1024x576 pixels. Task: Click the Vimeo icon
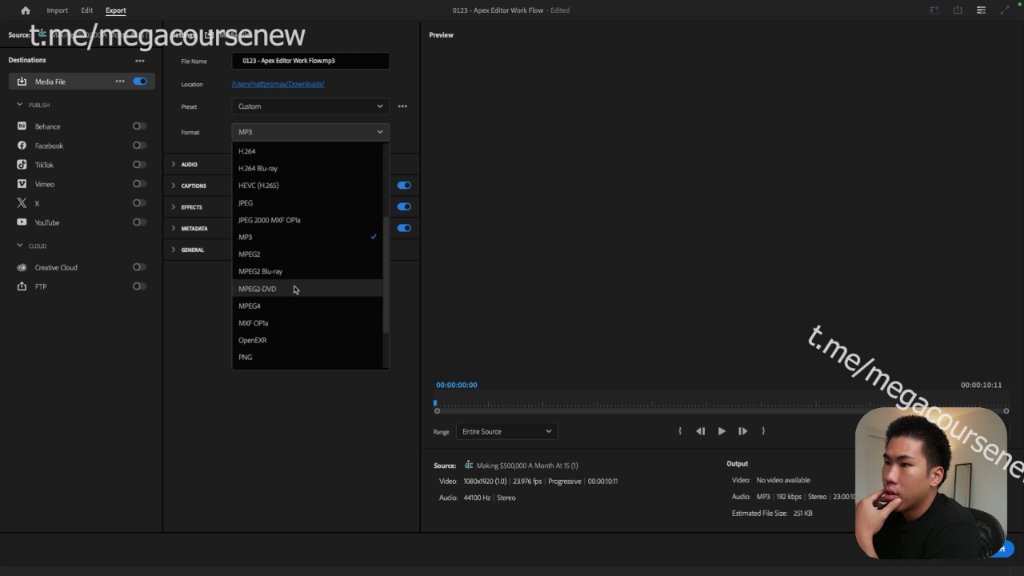pyautogui.click(x=22, y=184)
